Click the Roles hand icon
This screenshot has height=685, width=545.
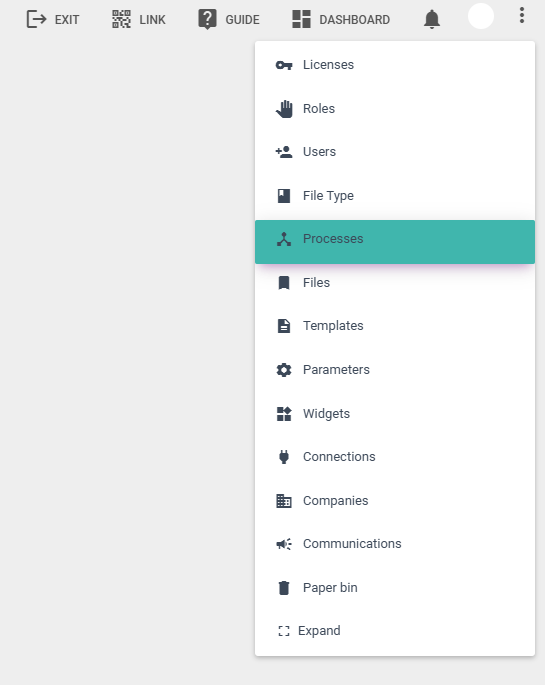coord(284,109)
